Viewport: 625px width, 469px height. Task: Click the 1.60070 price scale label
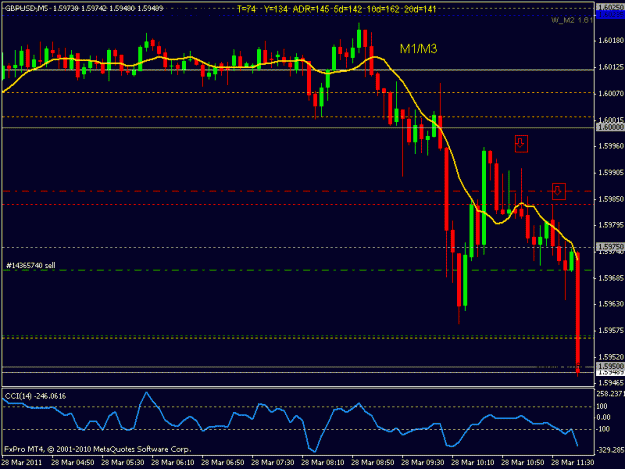click(x=611, y=93)
